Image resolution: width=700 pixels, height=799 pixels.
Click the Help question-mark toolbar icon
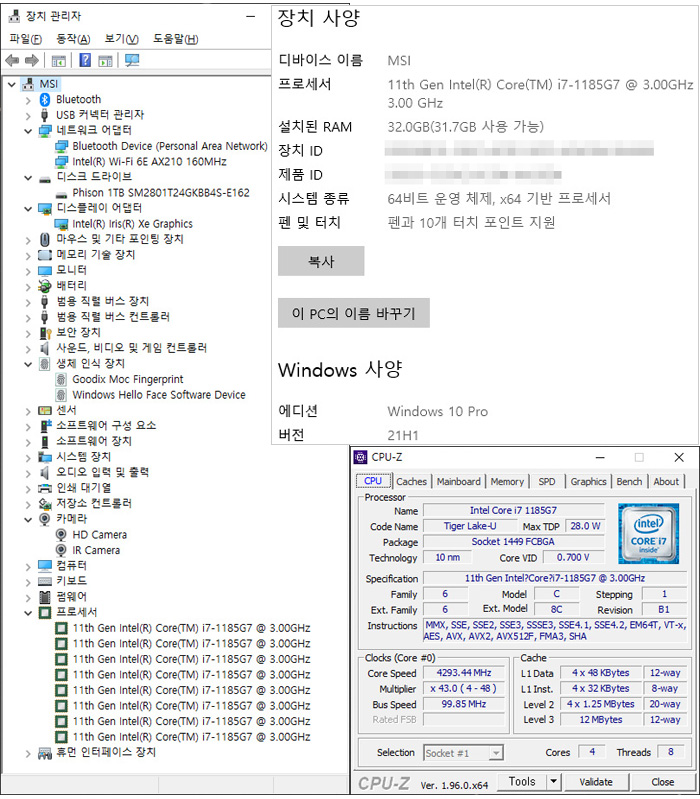pyautogui.click(x=85, y=60)
